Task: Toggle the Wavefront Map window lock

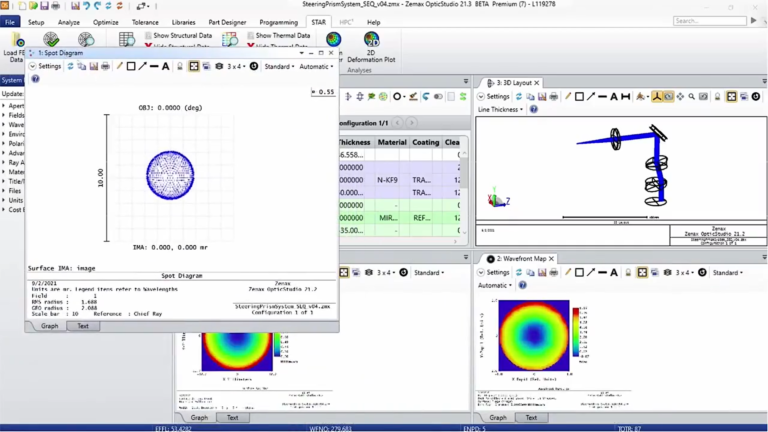Action: [628, 272]
